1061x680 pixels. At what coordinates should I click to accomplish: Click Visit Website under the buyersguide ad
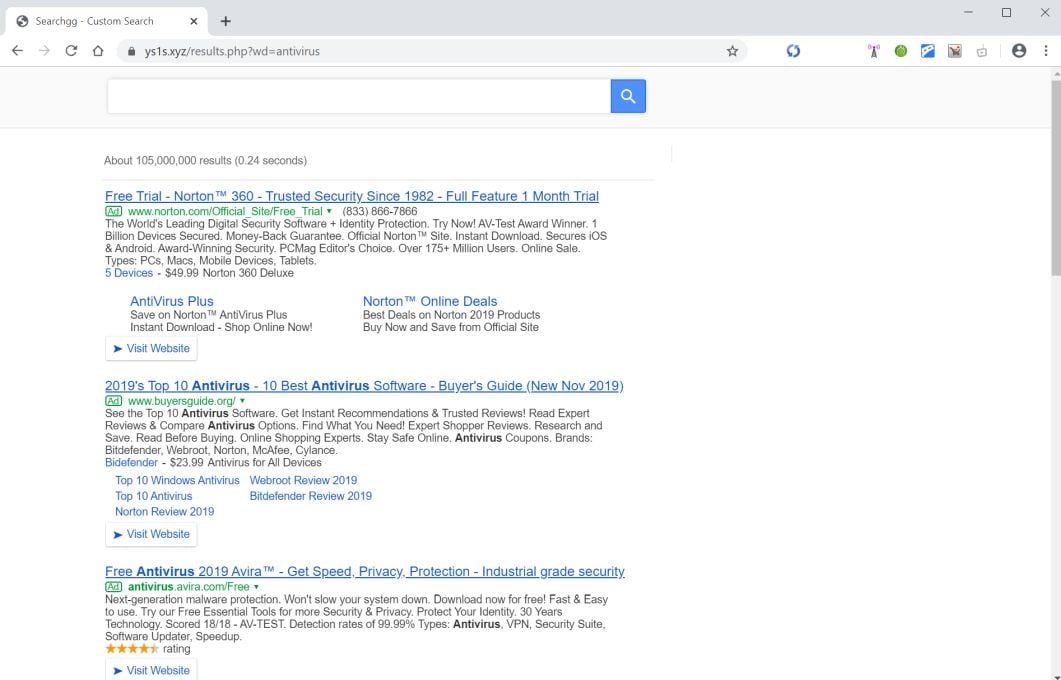152,535
